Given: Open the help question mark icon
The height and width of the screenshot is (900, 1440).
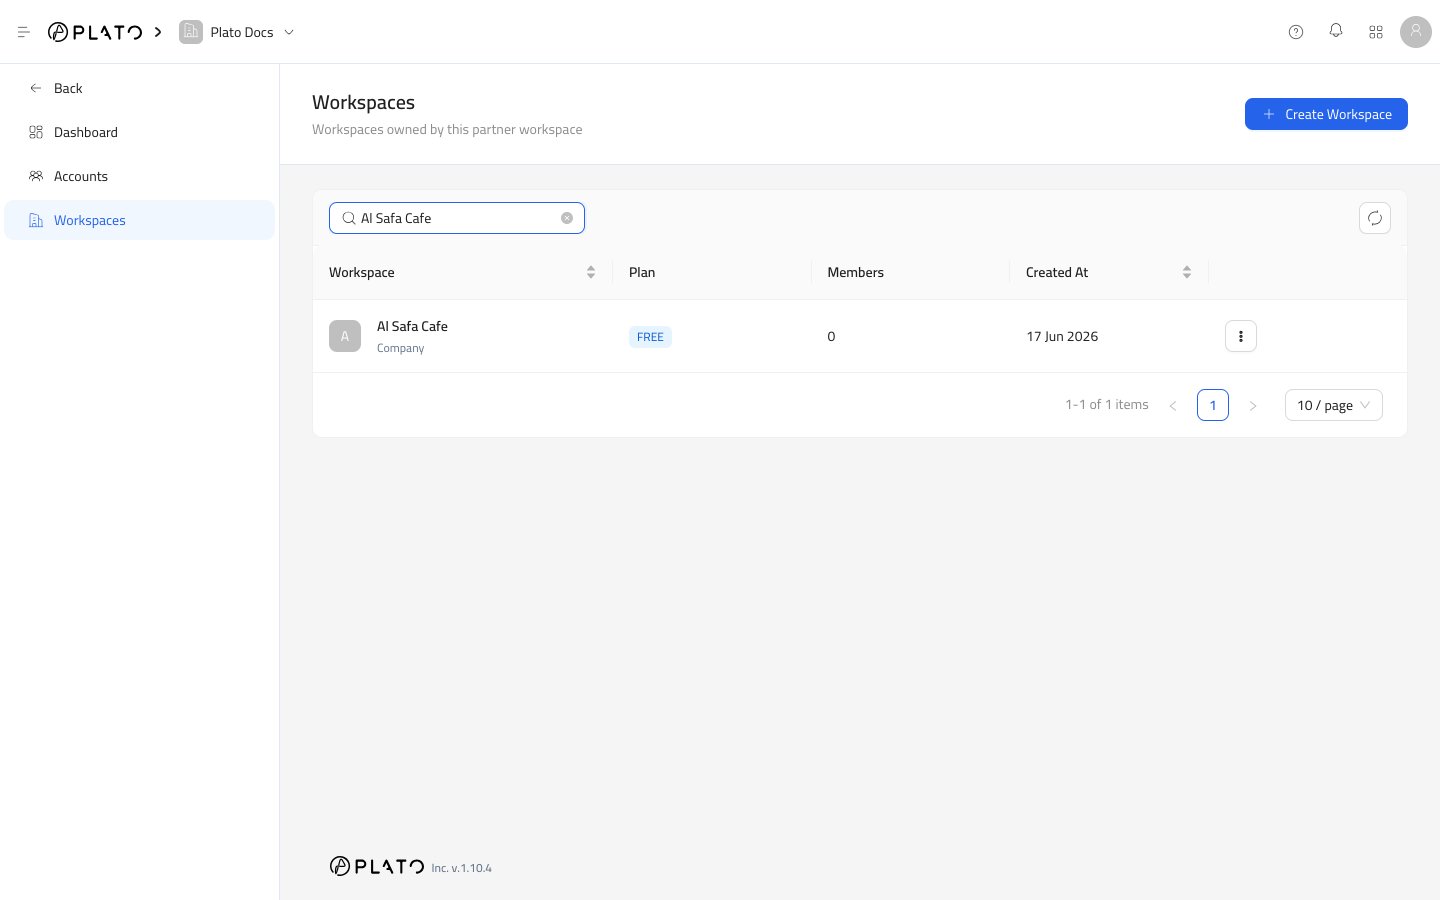Looking at the screenshot, I should point(1296,32).
